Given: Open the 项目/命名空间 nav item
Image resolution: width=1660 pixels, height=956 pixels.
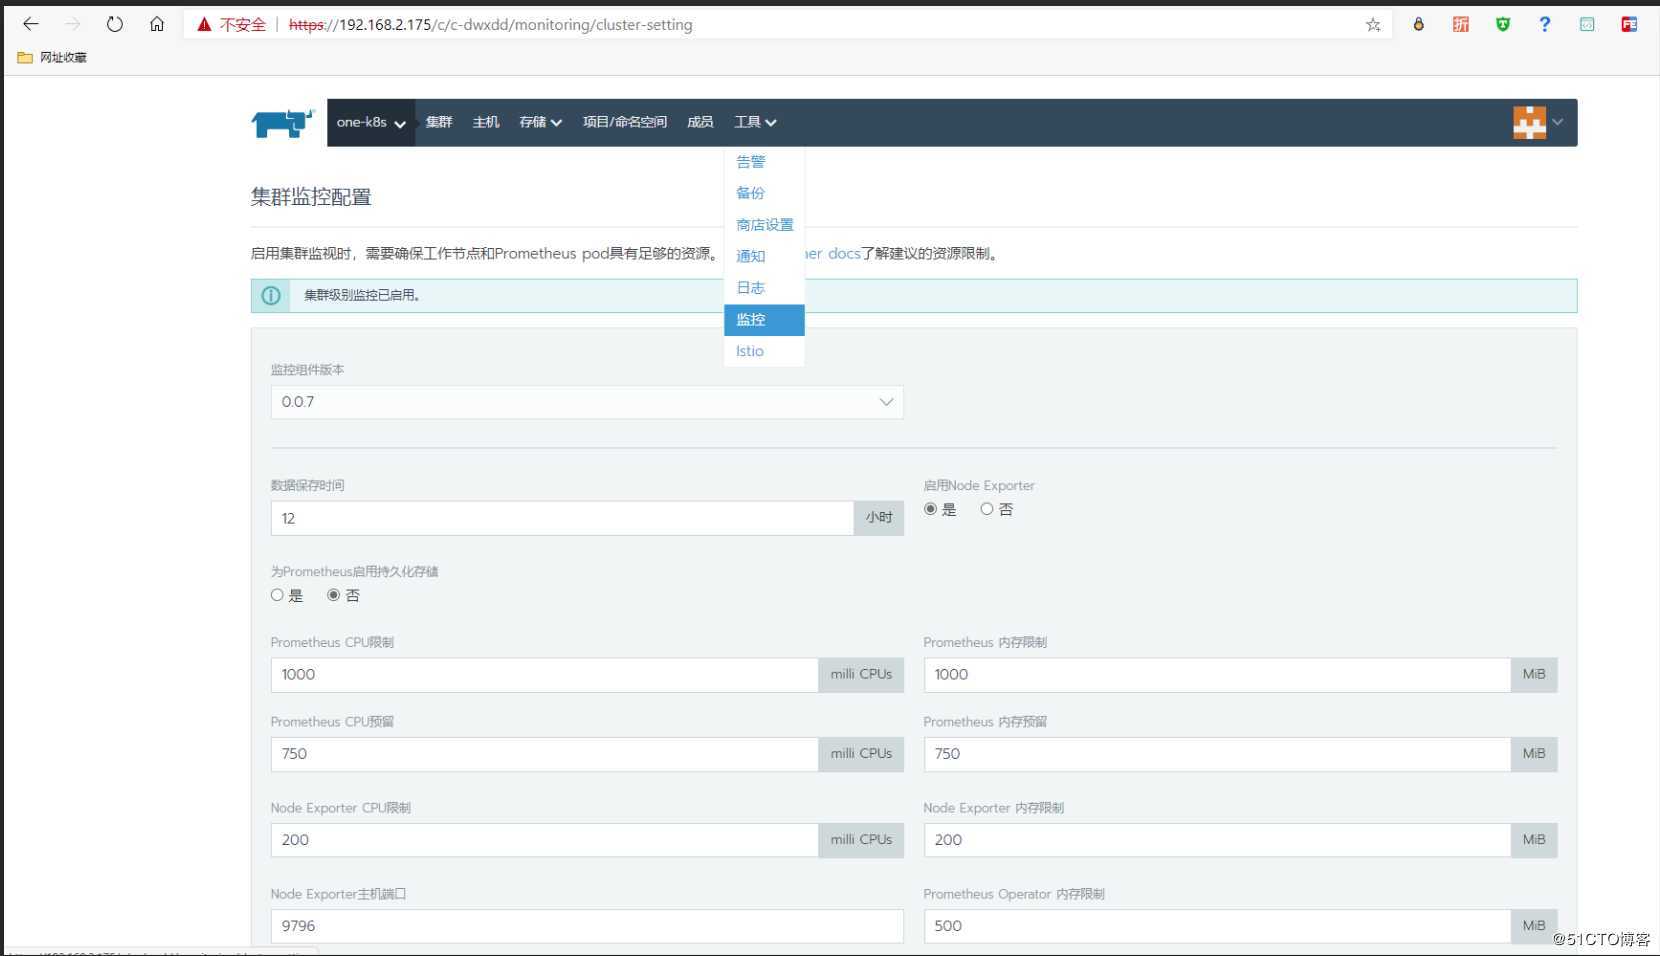Looking at the screenshot, I should (x=625, y=122).
